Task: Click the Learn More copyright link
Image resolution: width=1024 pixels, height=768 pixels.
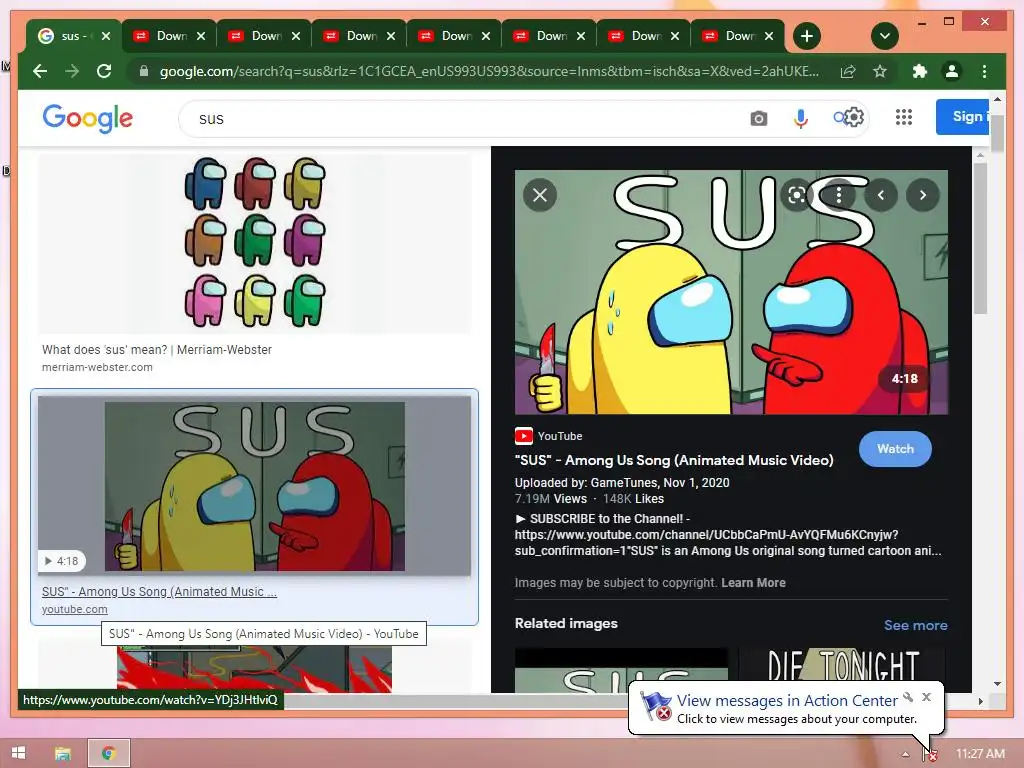Action: (753, 583)
